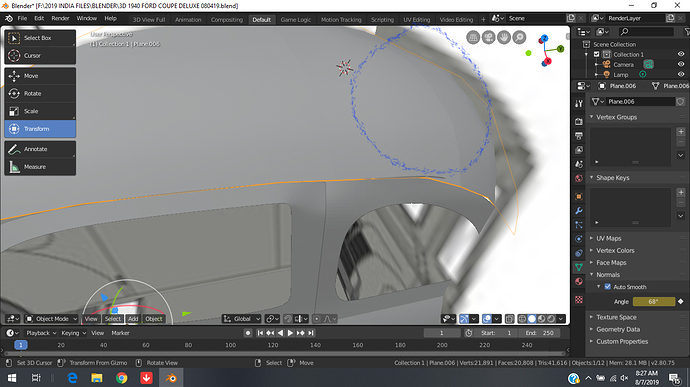Click the zoom view magnifier icon
The width and height of the screenshot is (690, 387).
point(519,37)
